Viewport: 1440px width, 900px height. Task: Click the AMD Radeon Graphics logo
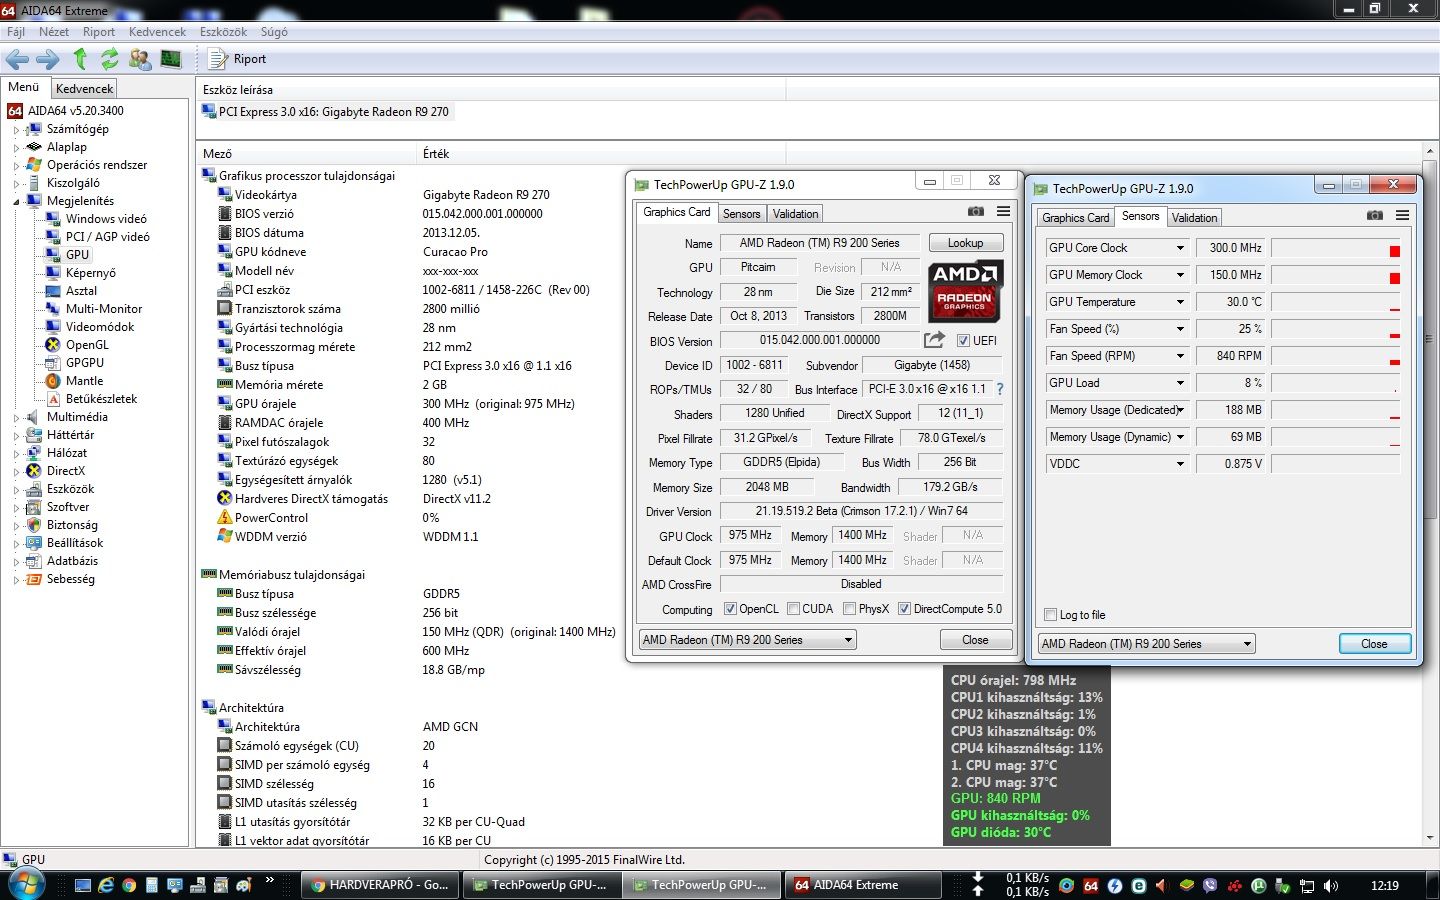[964, 290]
